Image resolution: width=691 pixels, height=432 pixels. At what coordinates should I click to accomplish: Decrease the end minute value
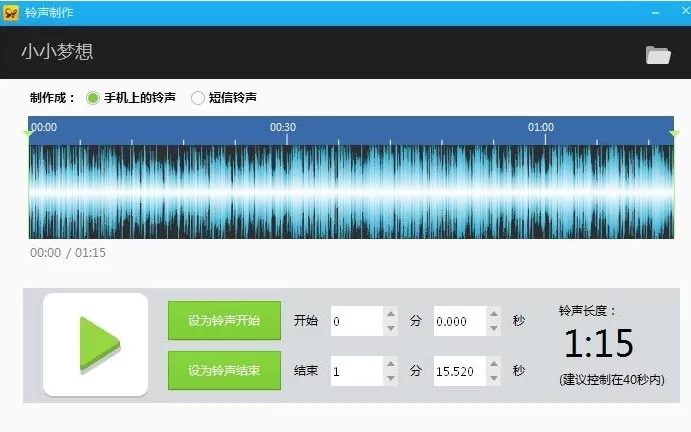(391, 378)
